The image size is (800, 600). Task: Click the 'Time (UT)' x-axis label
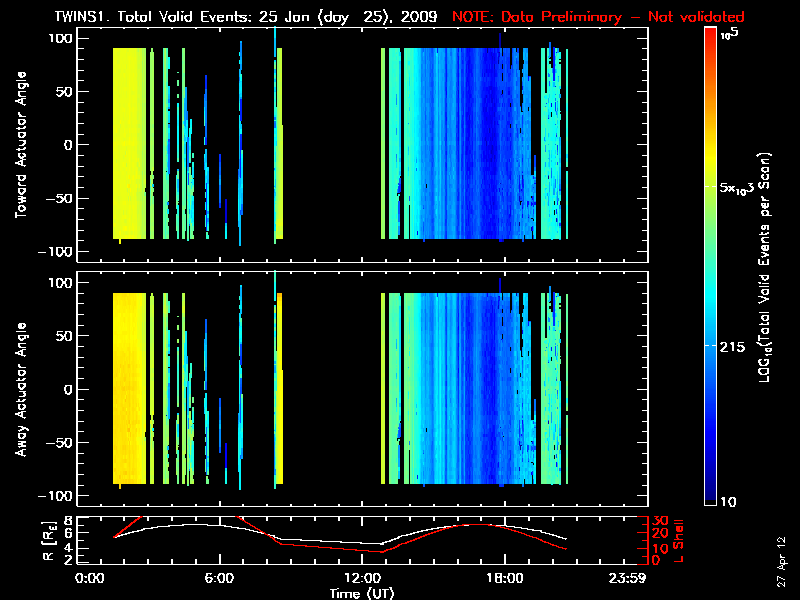tap(362, 593)
